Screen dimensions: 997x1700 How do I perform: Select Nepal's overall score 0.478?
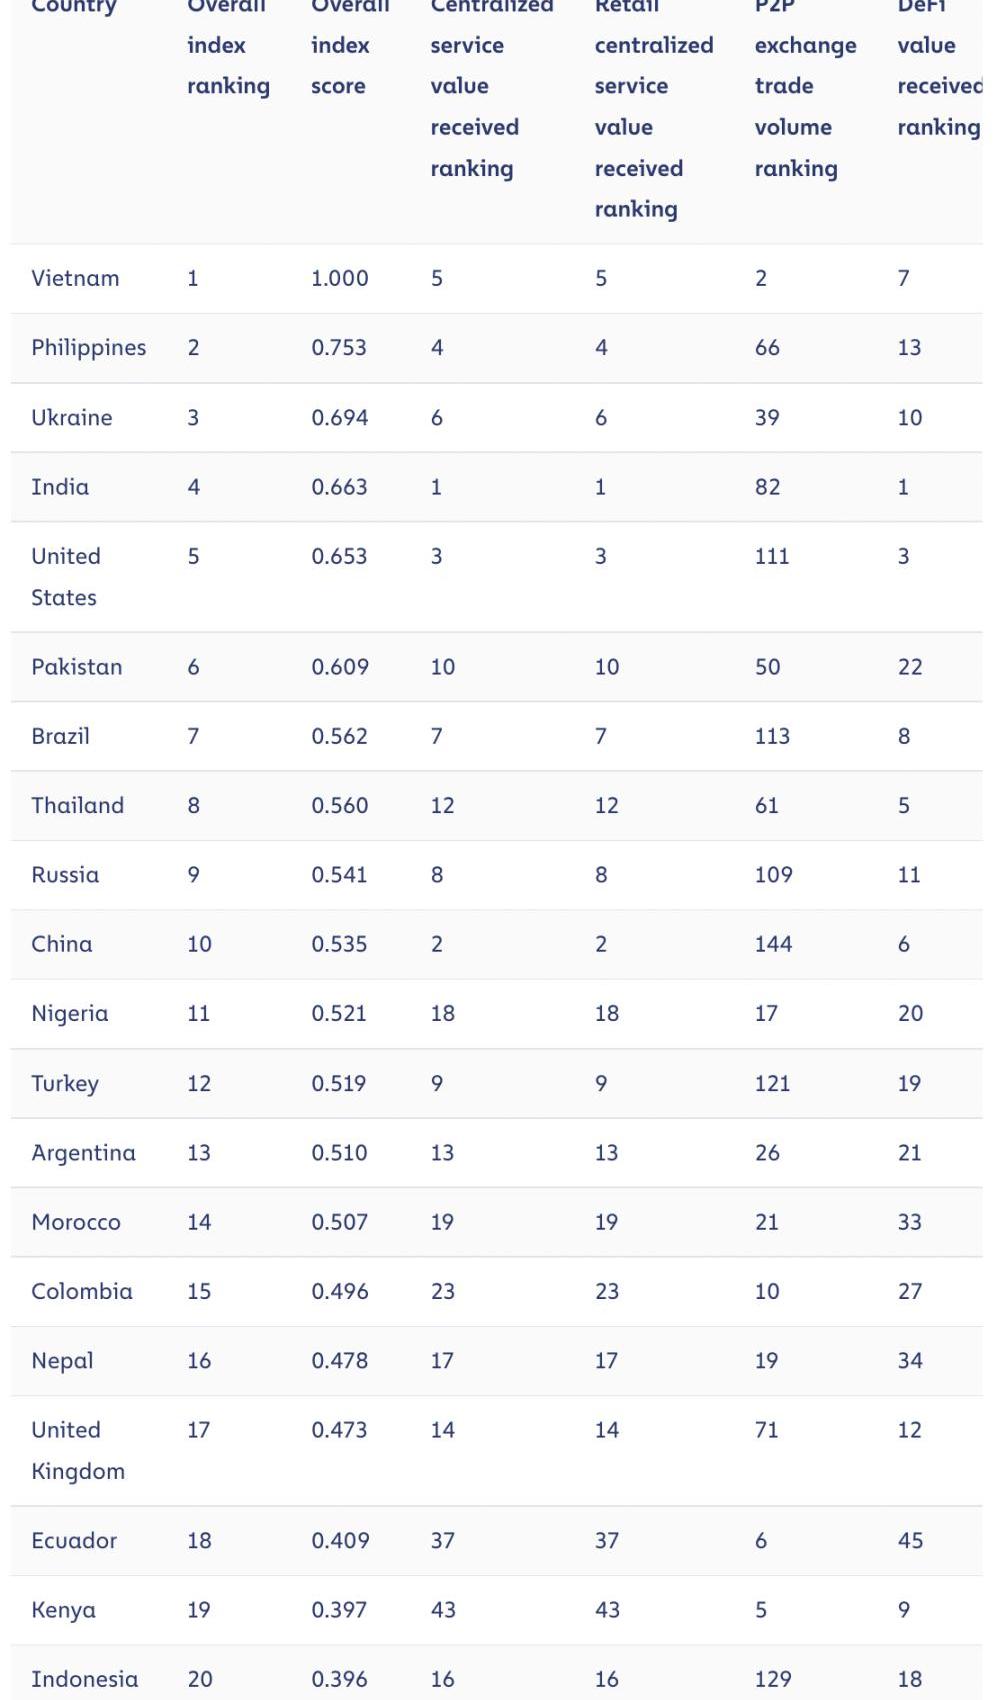tap(339, 1361)
